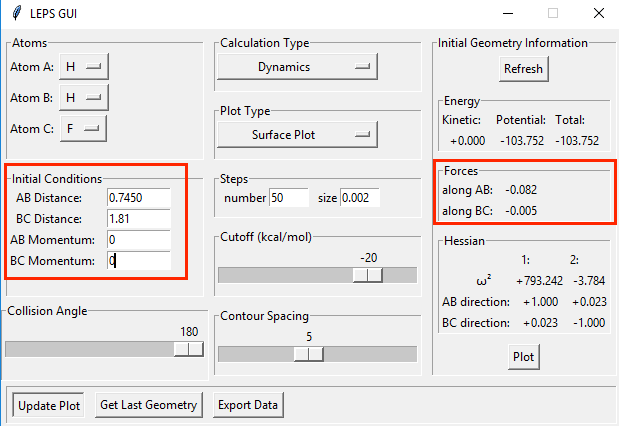Click the AB Momentum input field
This screenshot has width=619, height=426.
139,240
